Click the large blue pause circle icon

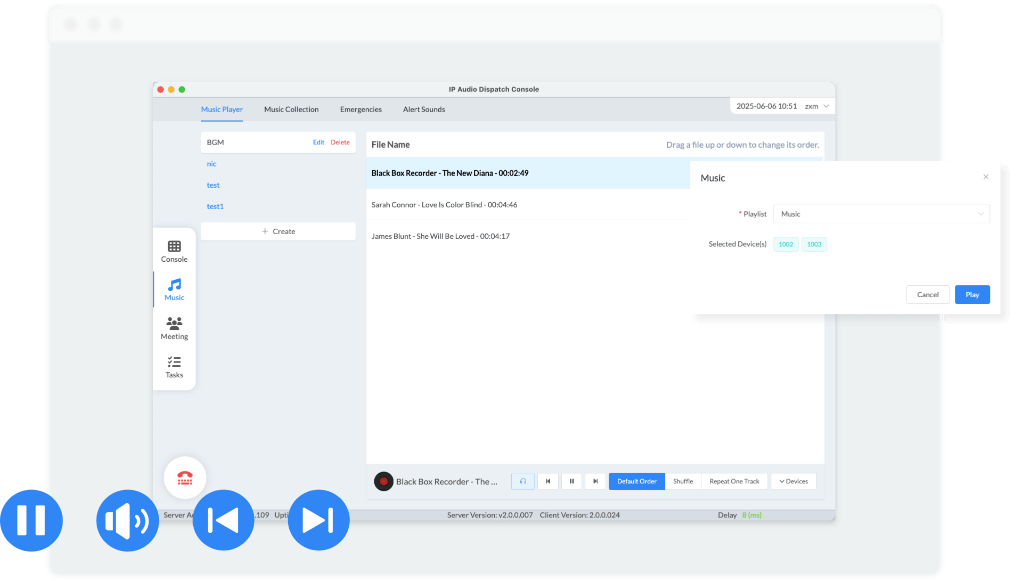[x=31, y=520]
